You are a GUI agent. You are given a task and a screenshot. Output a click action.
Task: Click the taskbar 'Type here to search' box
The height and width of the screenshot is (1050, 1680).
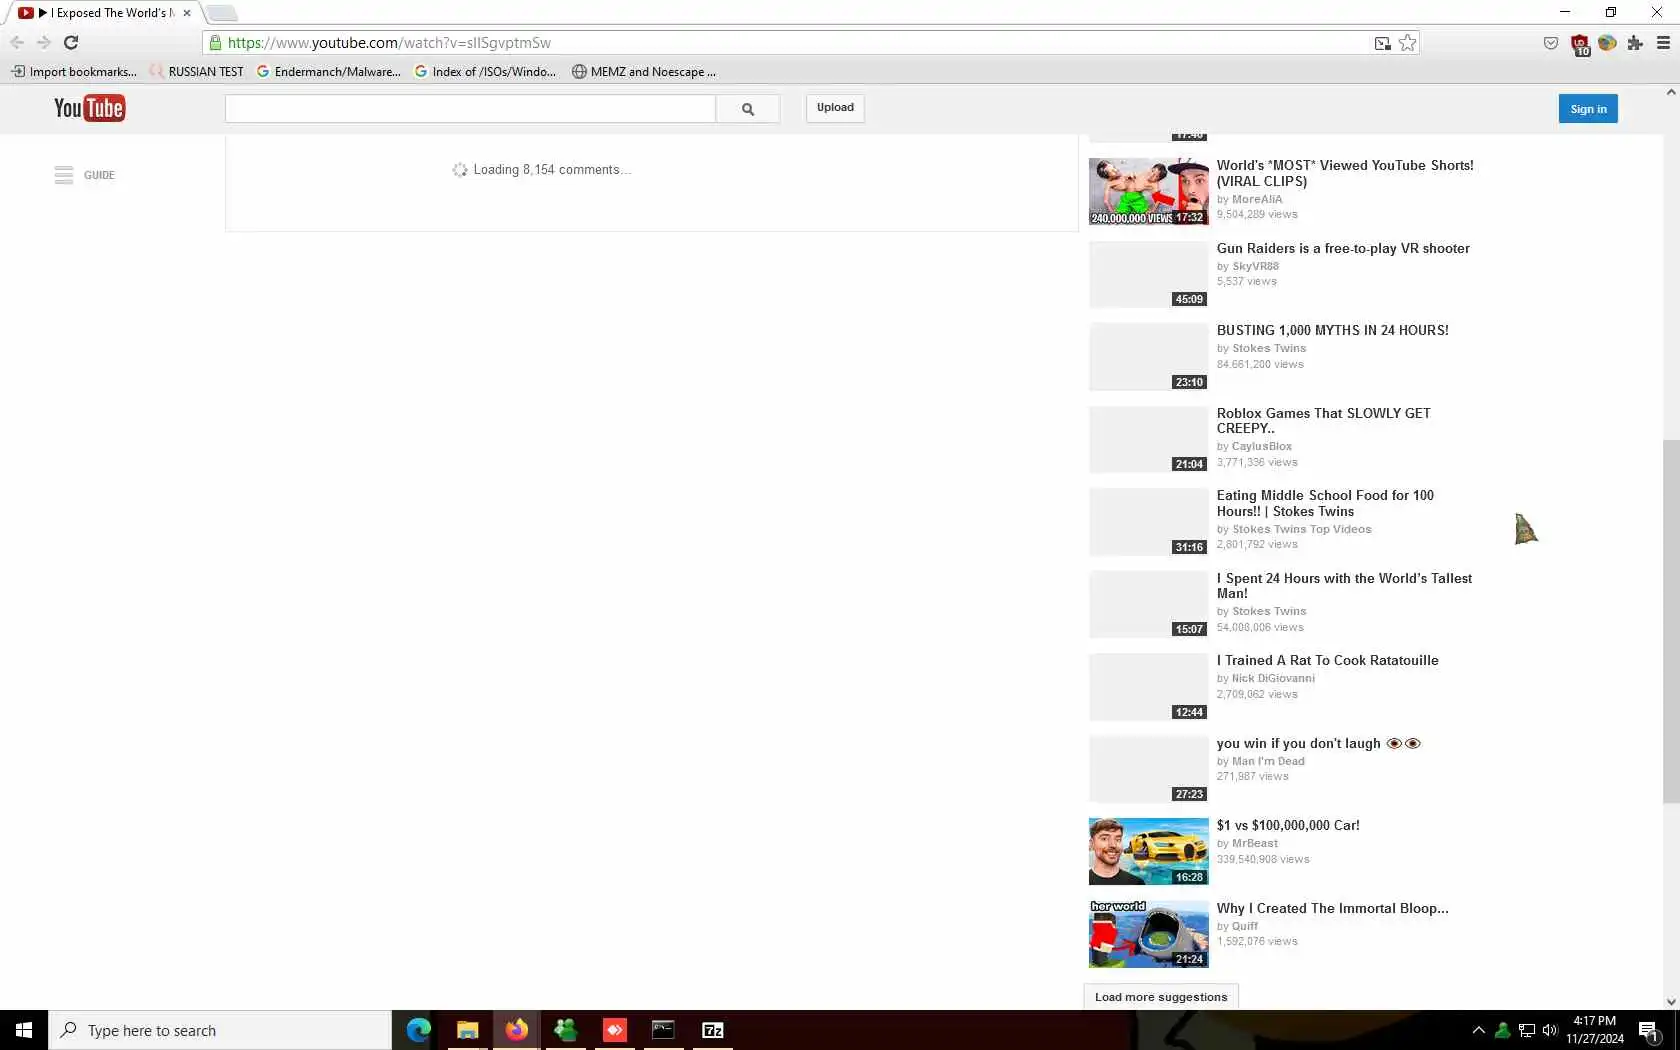point(220,1030)
